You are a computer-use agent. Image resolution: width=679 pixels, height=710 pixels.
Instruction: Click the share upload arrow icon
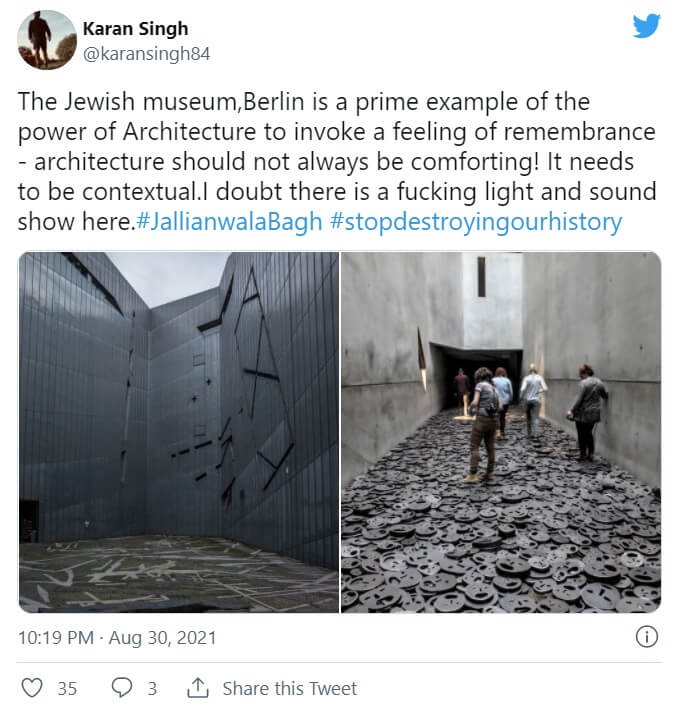pos(198,688)
